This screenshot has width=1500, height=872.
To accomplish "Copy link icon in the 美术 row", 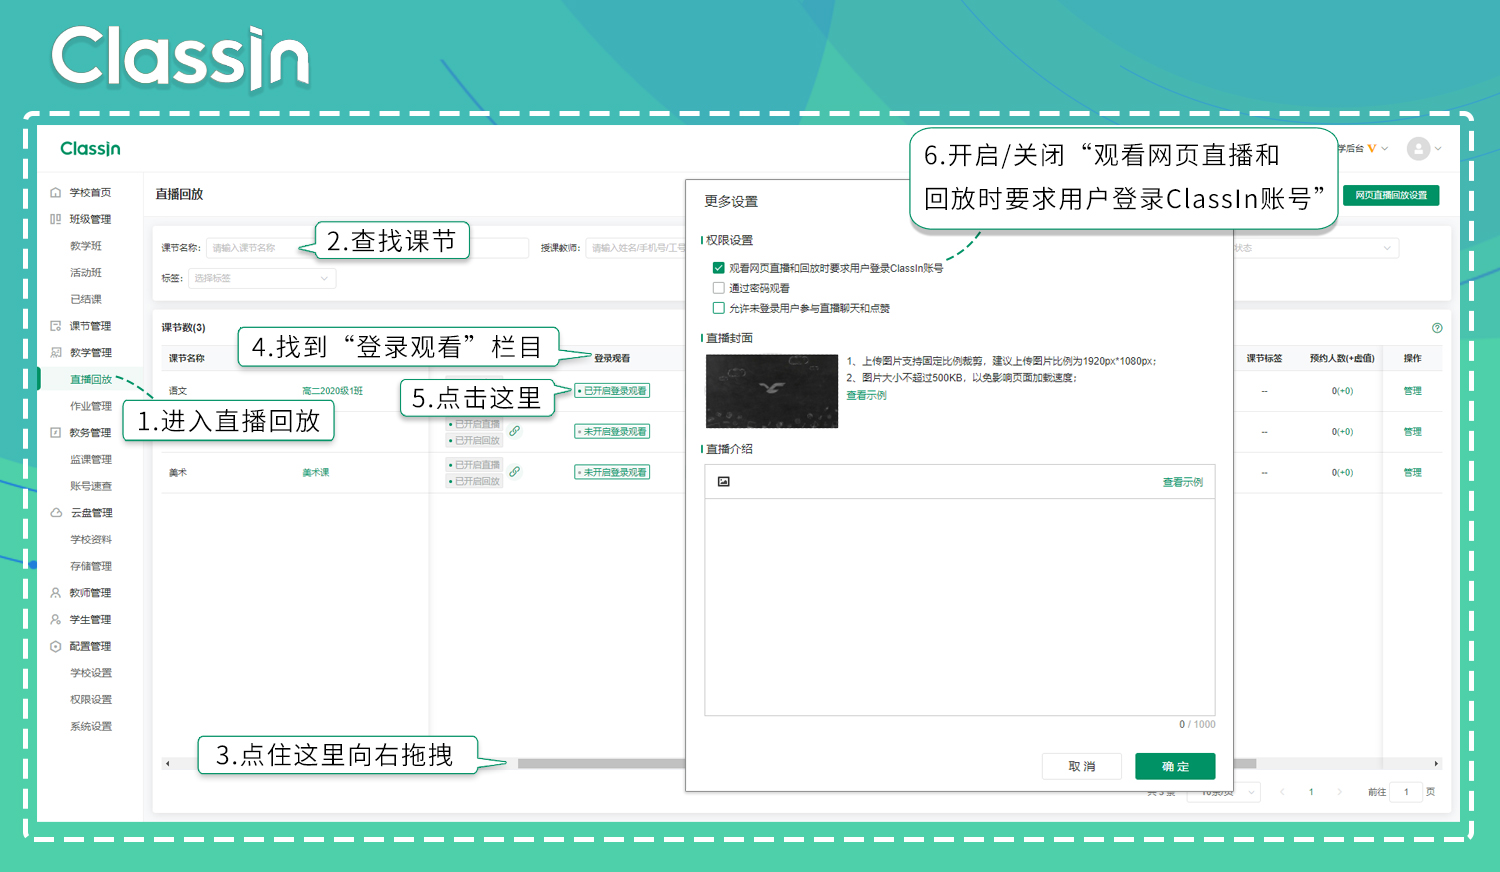I will pyautogui.click(x=514, y=472).
